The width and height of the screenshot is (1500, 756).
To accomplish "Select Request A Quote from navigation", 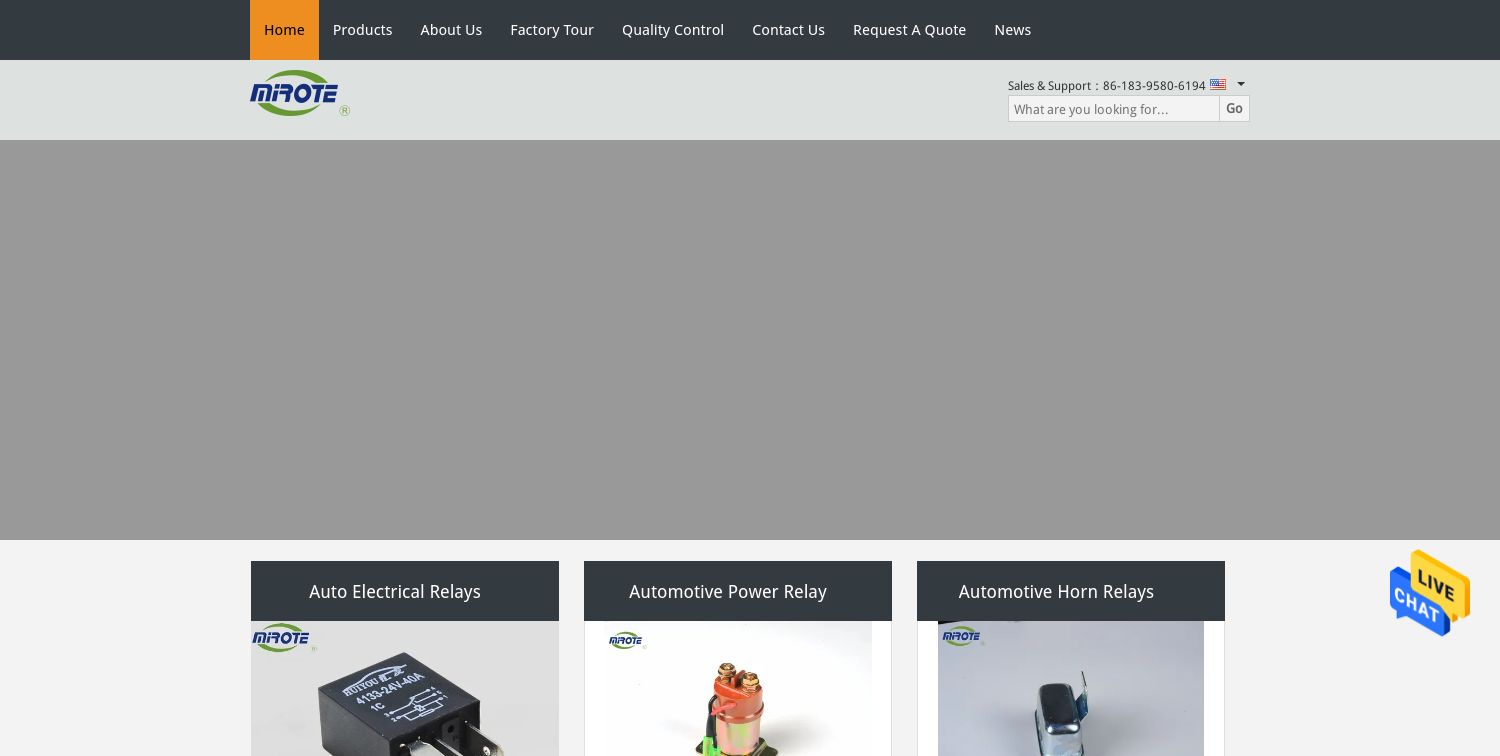I will point(909,30).
